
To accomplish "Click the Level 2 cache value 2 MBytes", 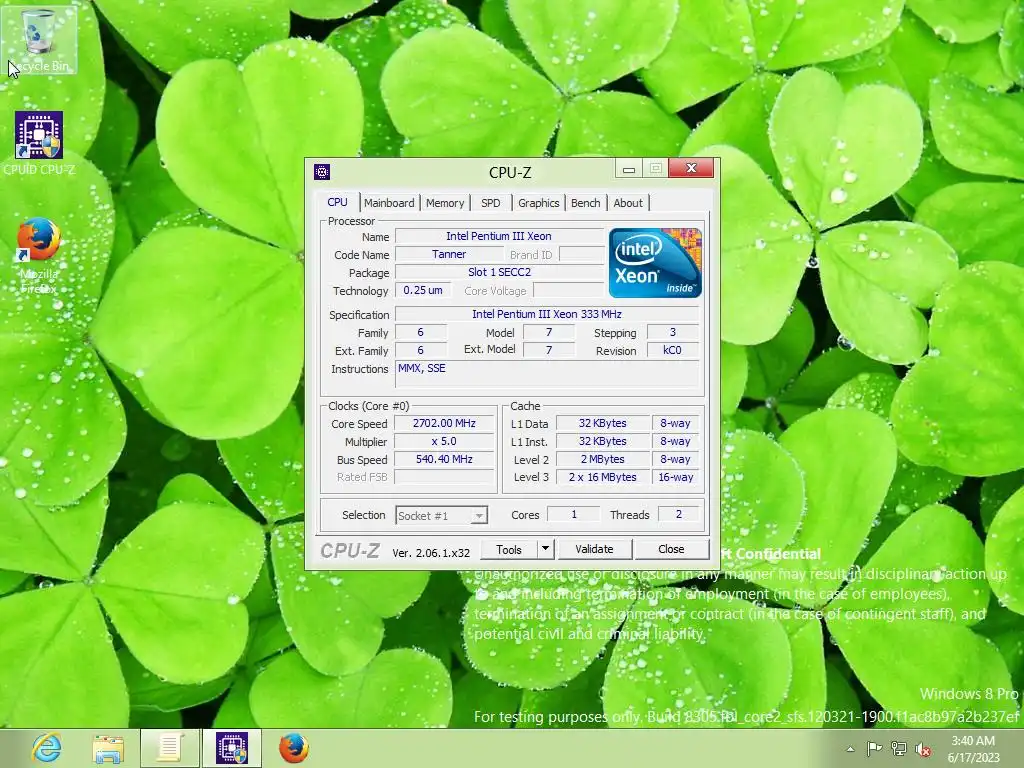I will pyautogui.click(x=602, y=459).
